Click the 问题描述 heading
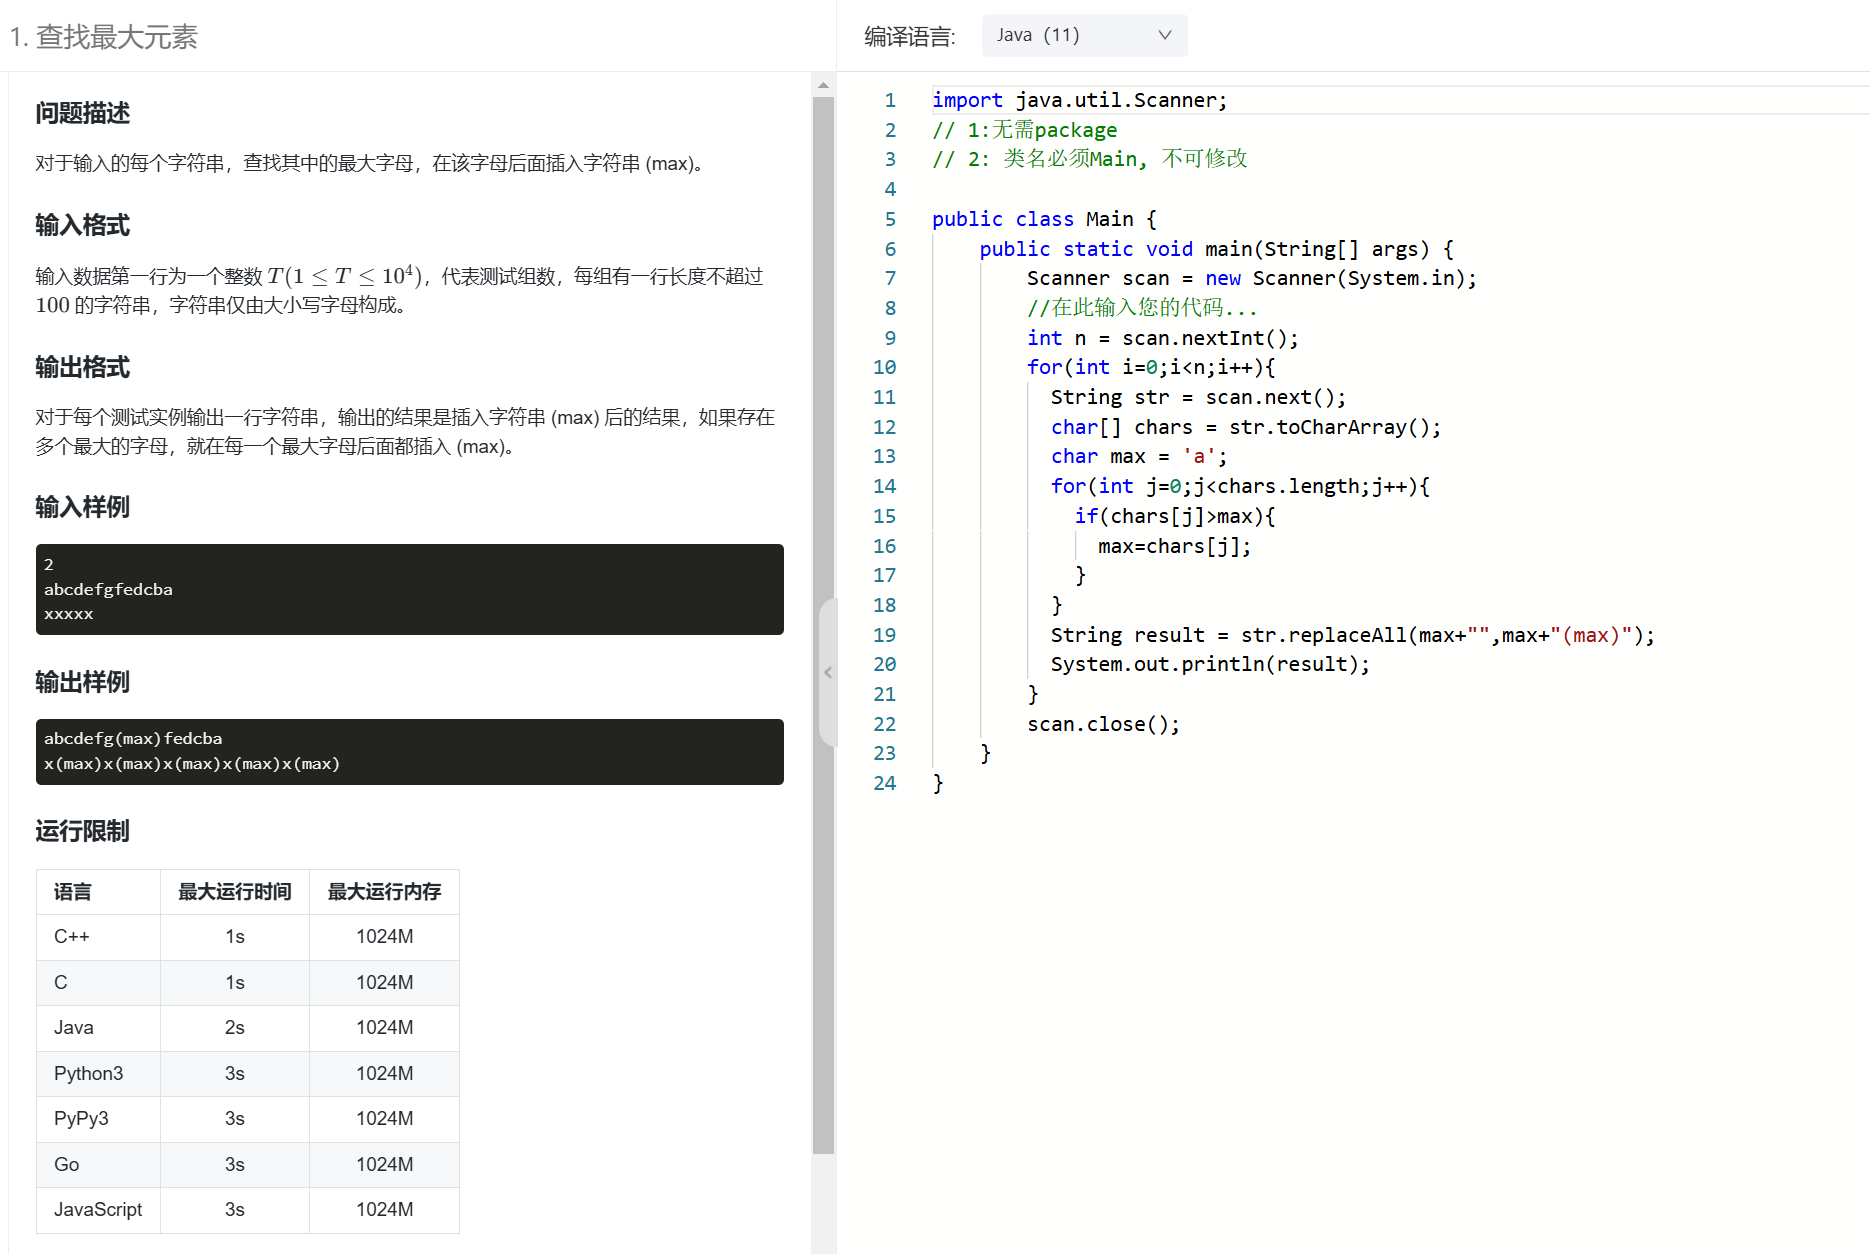Screen dimensions: 1870x1254 [83, 113]
